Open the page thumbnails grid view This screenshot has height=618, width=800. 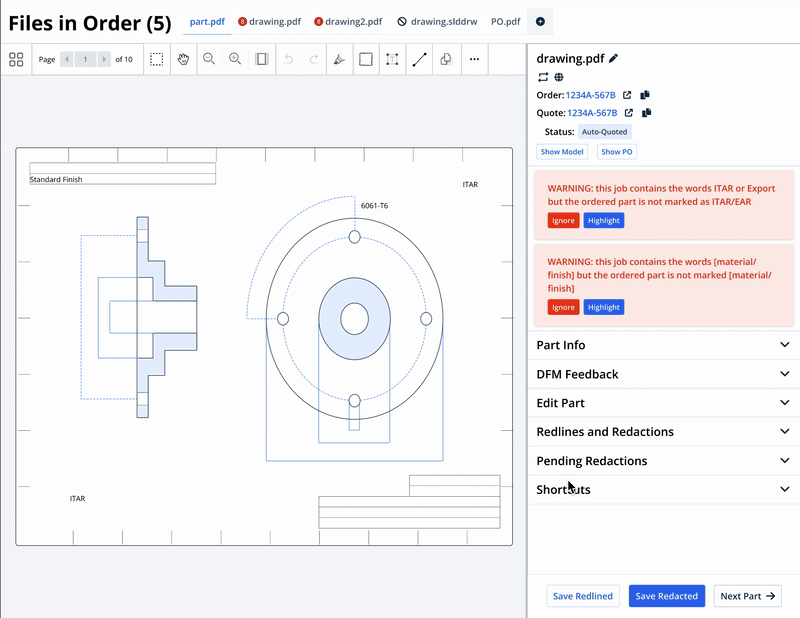16,59
